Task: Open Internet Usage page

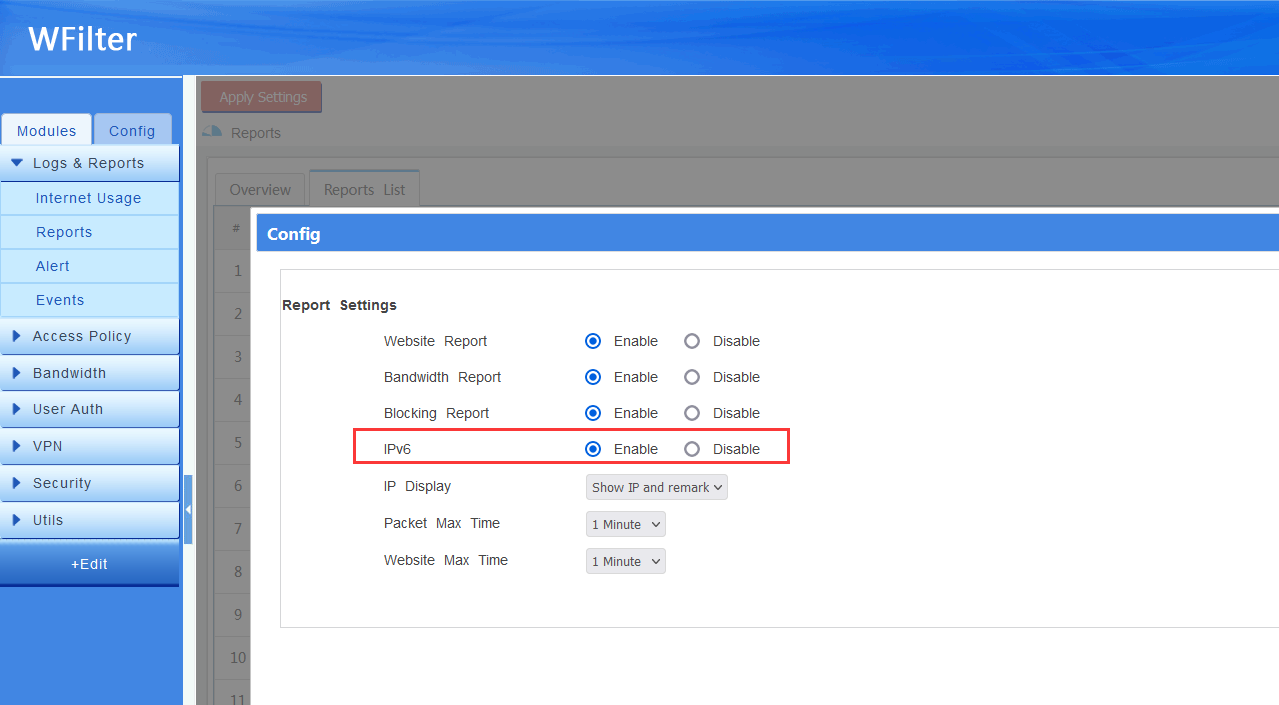Action: tap(90, 198)
